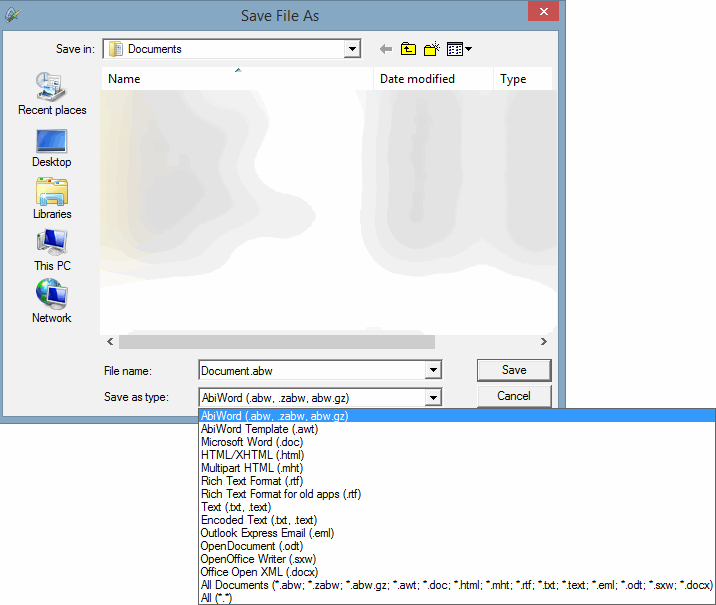Screen dimensions: 716x605
Task: Collapse the Save as type dropdown arrow
Action: pyautogui.click(x=433, y=398)
